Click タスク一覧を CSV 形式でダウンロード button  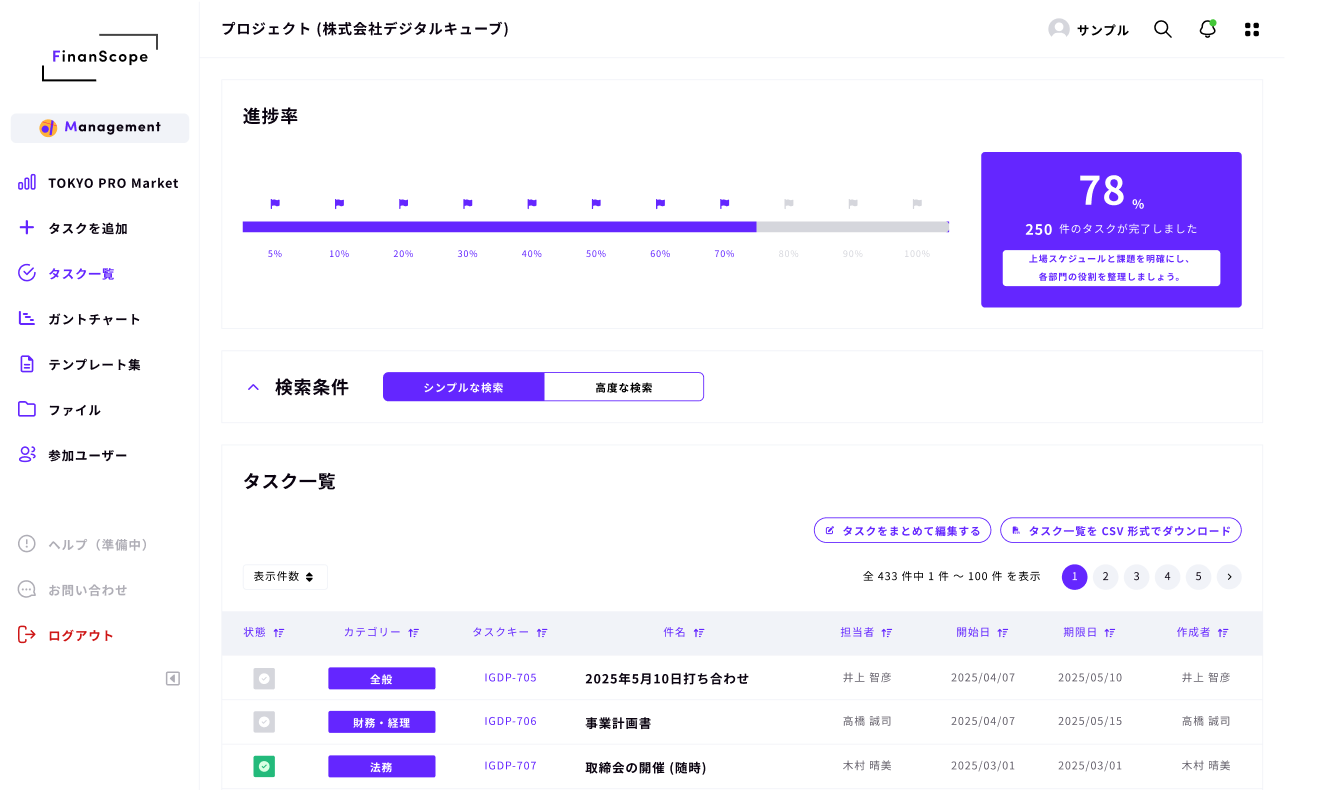(1121, 530)
